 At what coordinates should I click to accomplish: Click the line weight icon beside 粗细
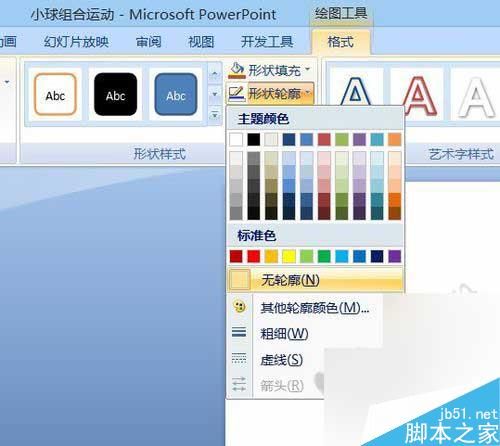(x=239, y=332)
